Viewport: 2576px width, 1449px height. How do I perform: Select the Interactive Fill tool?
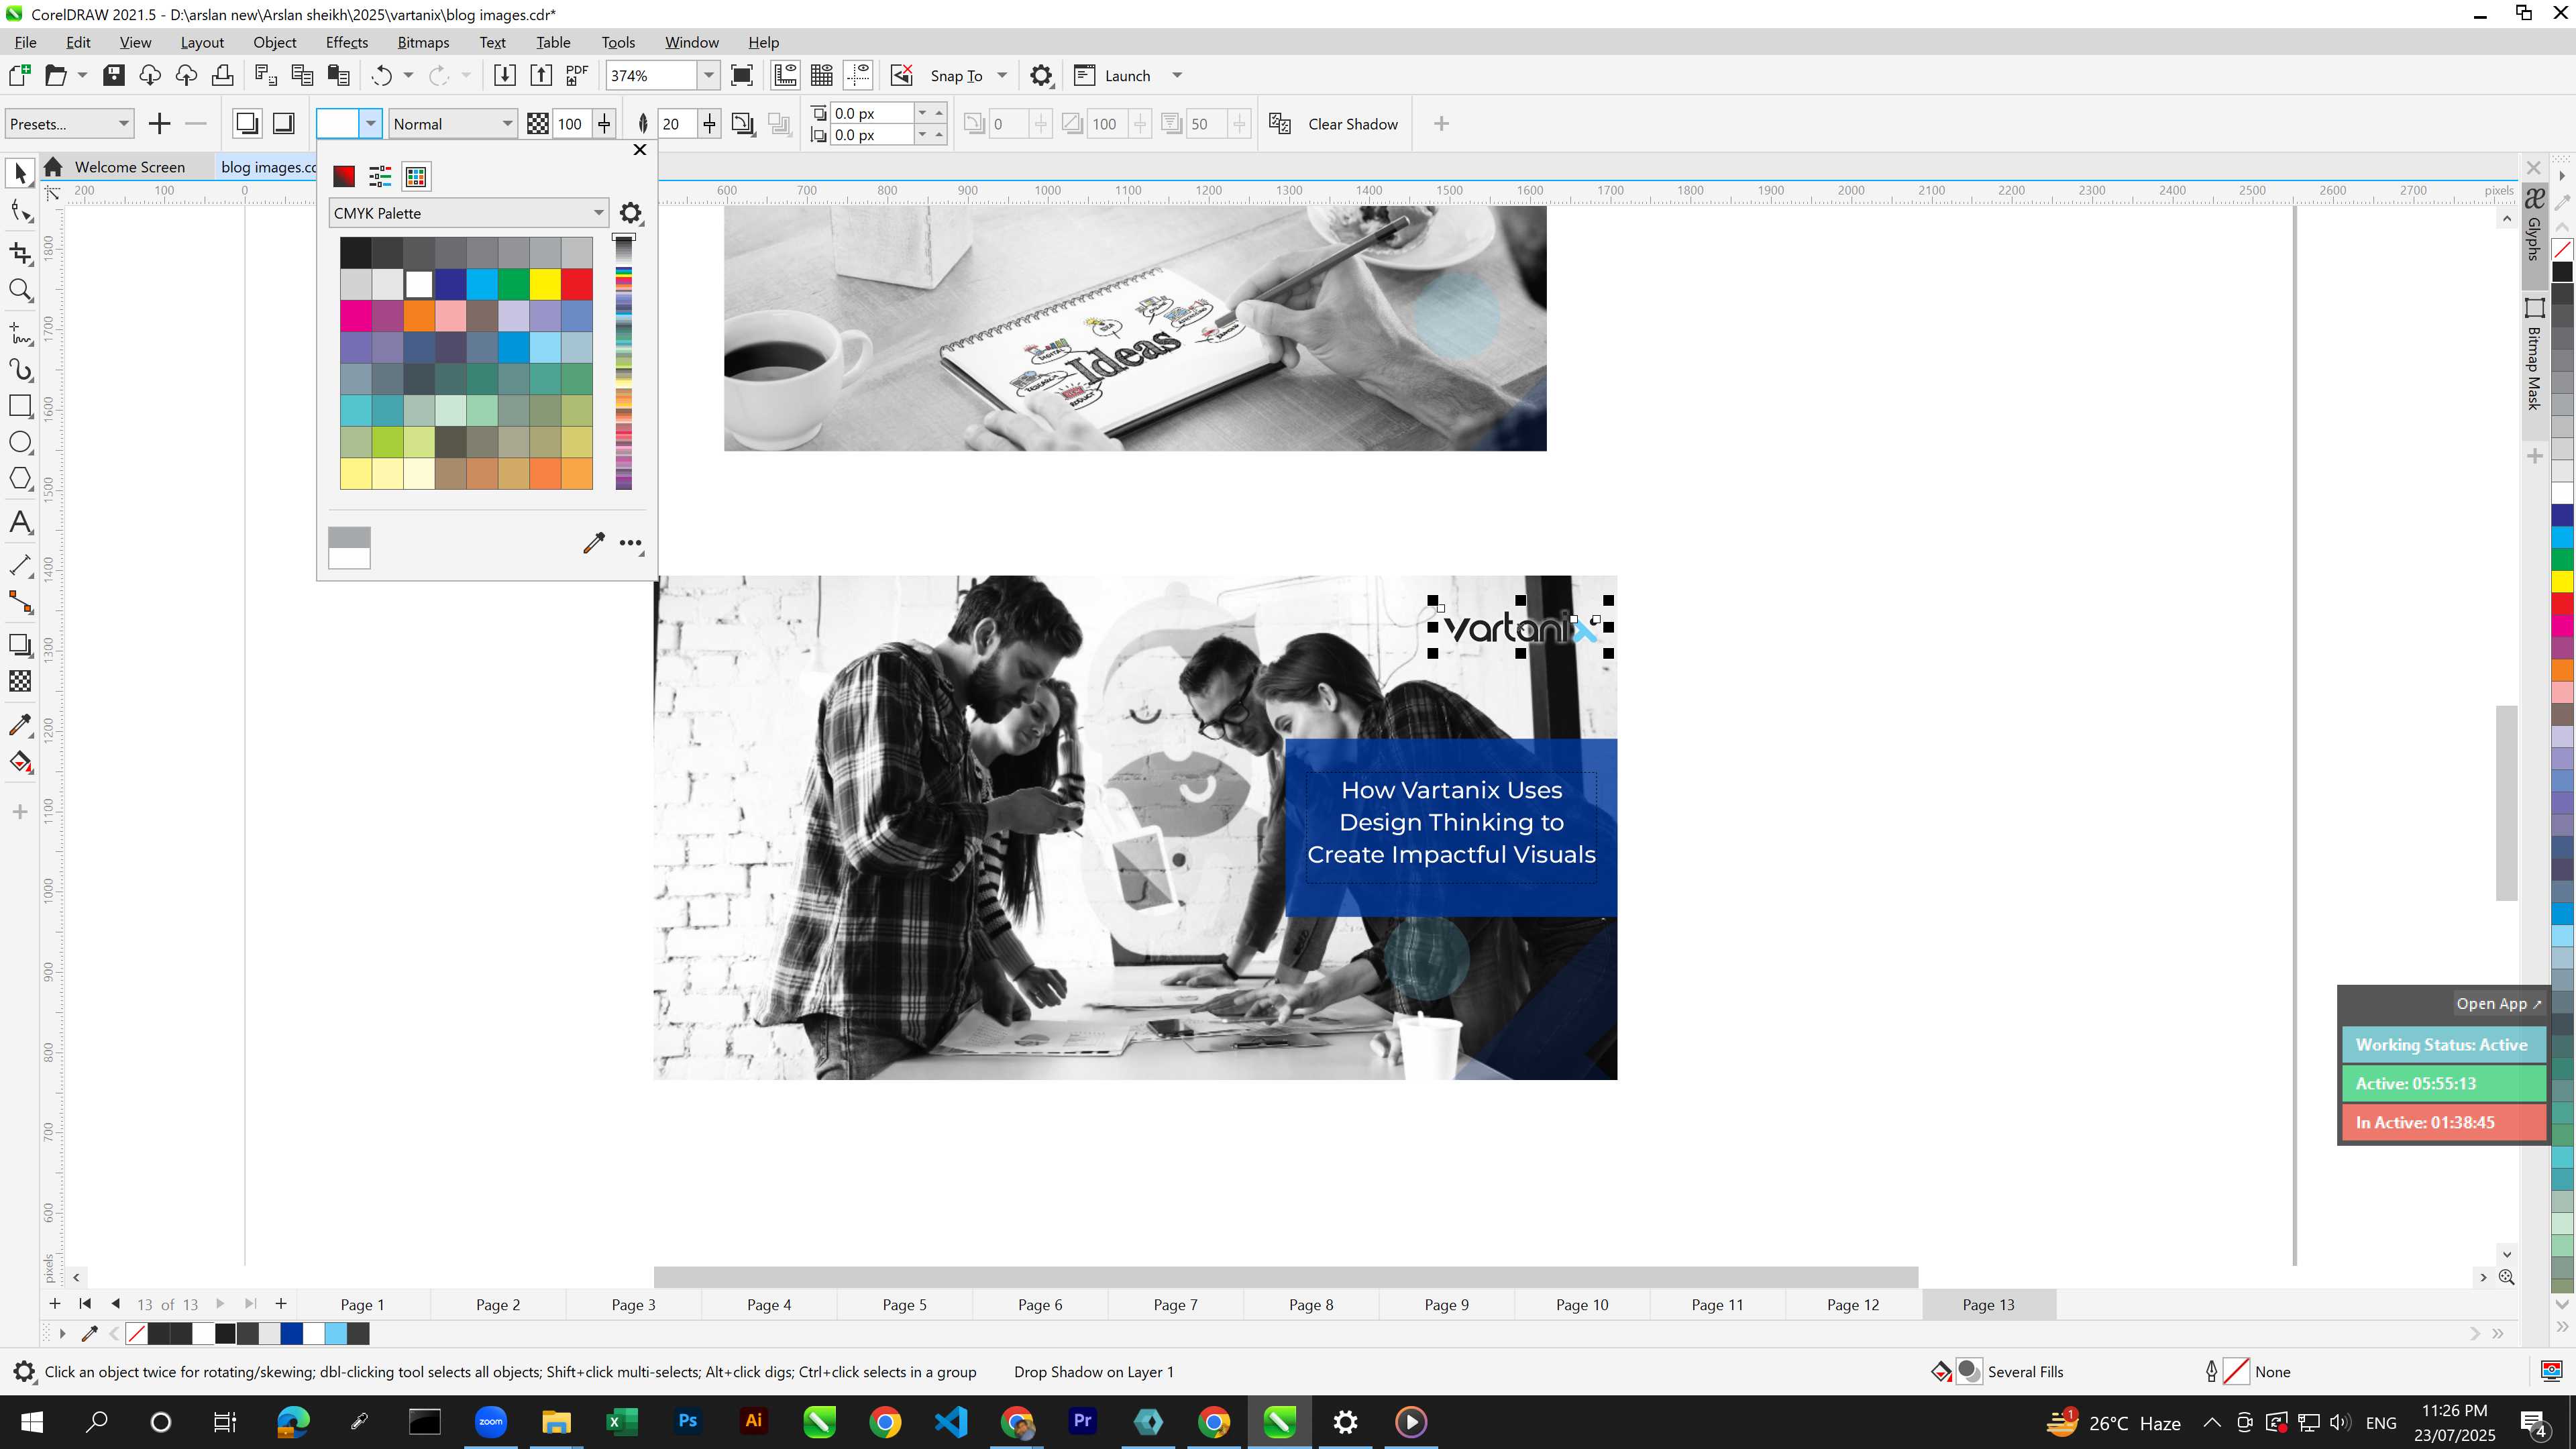20,762
